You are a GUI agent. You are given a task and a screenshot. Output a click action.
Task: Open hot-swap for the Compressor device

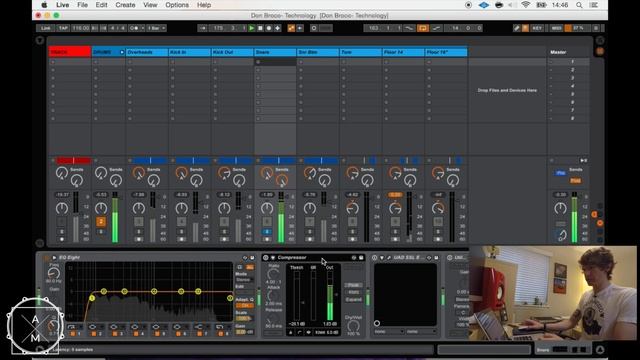pos(354,258)
